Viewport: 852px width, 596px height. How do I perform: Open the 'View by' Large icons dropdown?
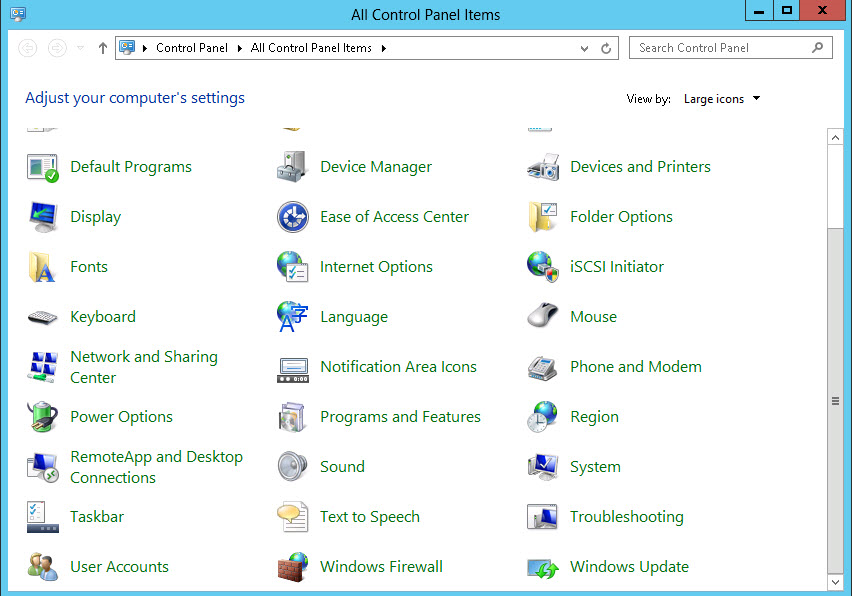click(x=721, y=98)
